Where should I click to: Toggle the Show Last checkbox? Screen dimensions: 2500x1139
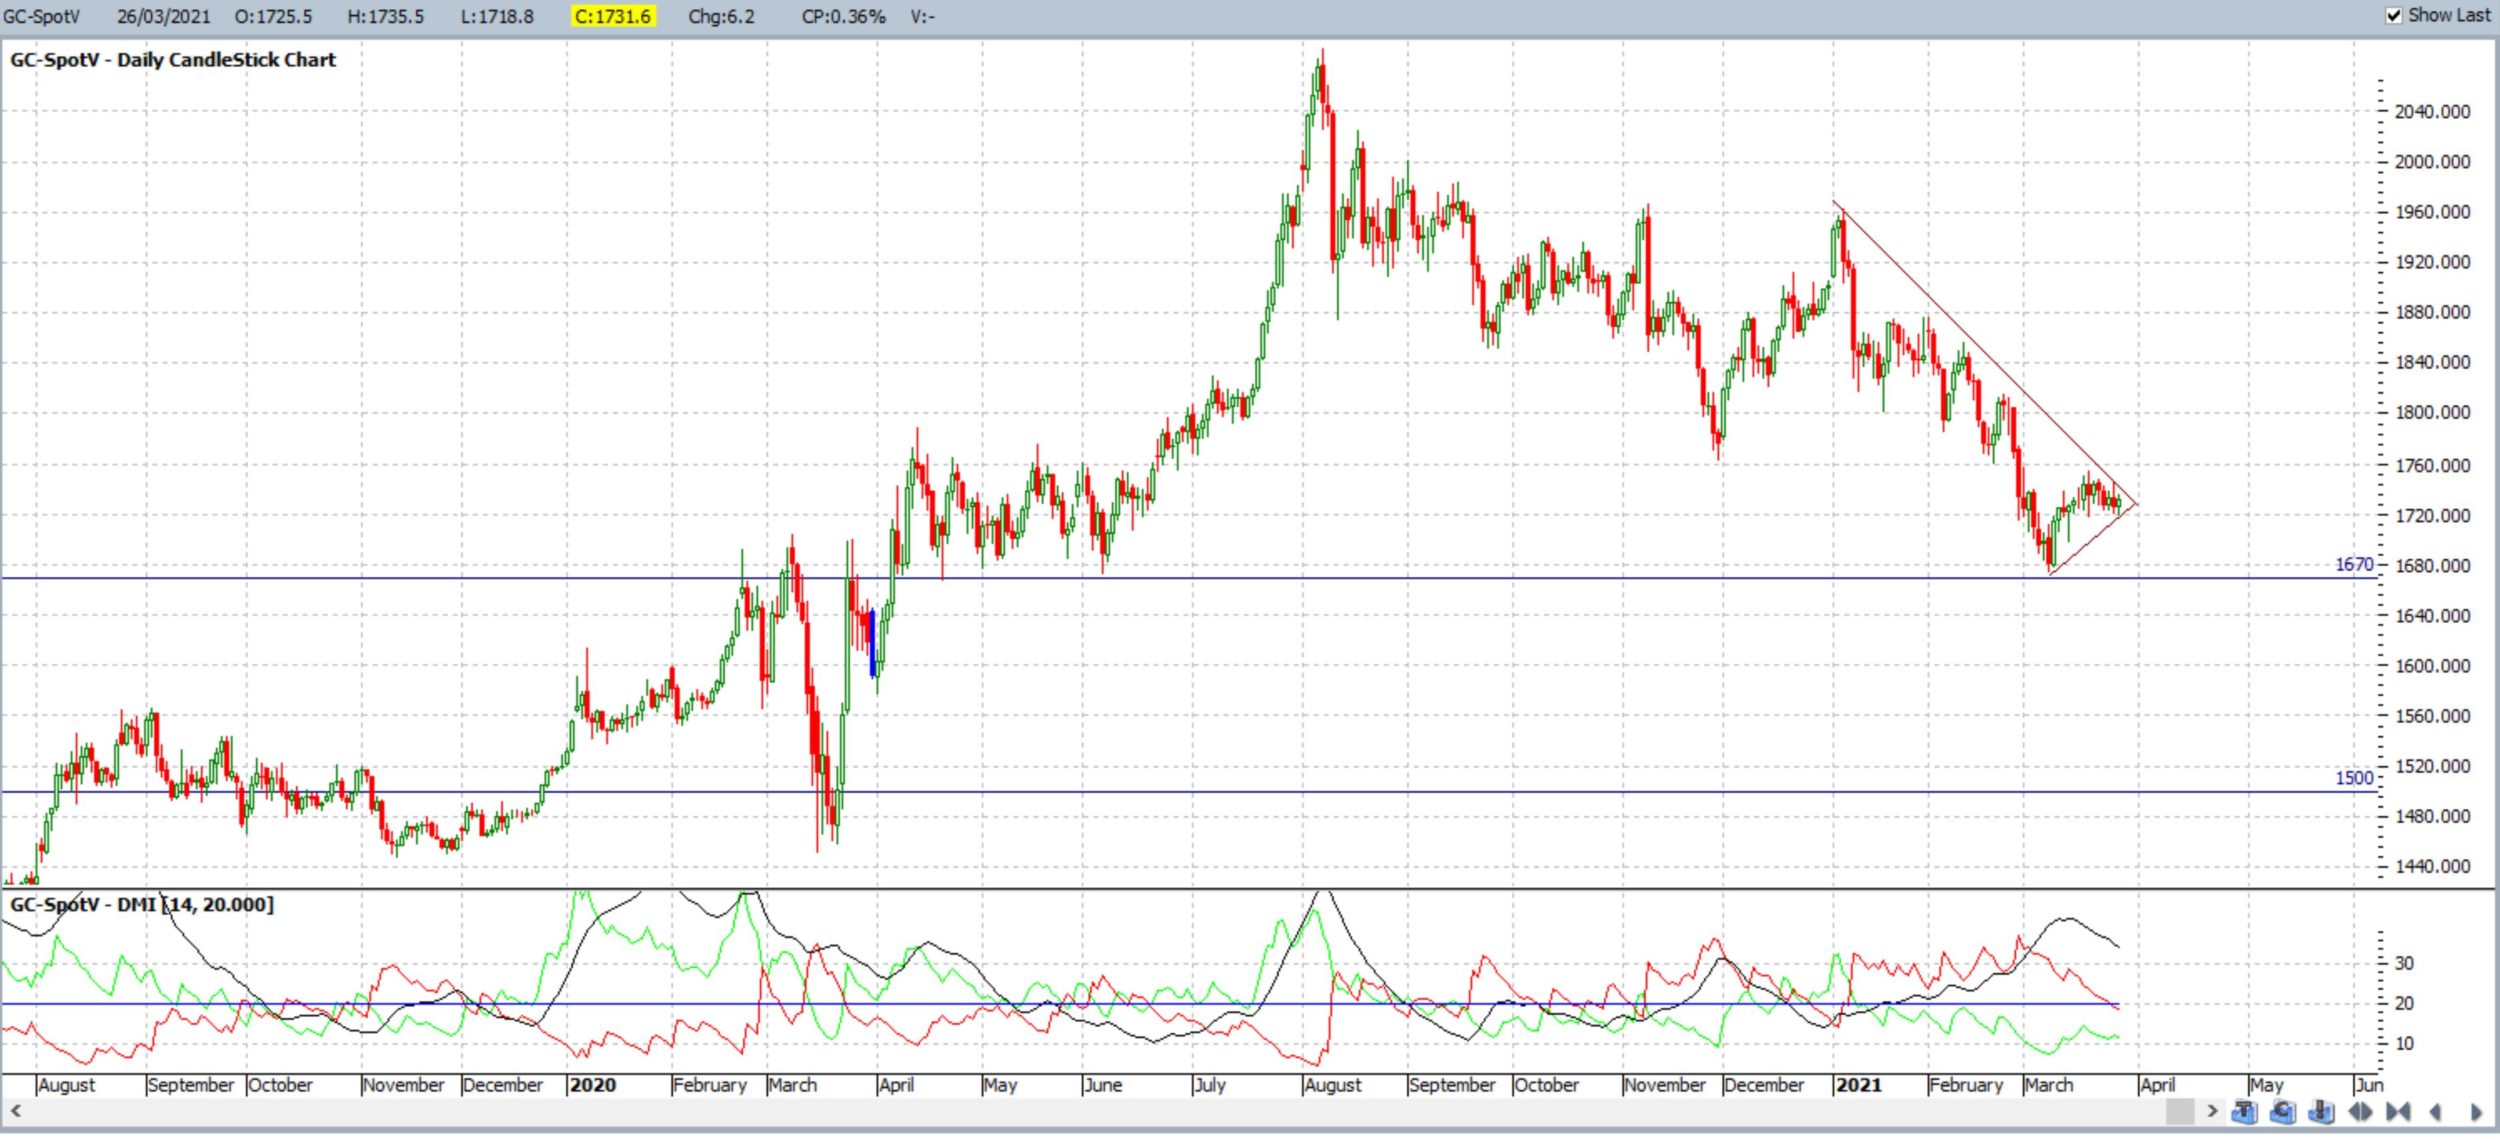[2394, 15]
